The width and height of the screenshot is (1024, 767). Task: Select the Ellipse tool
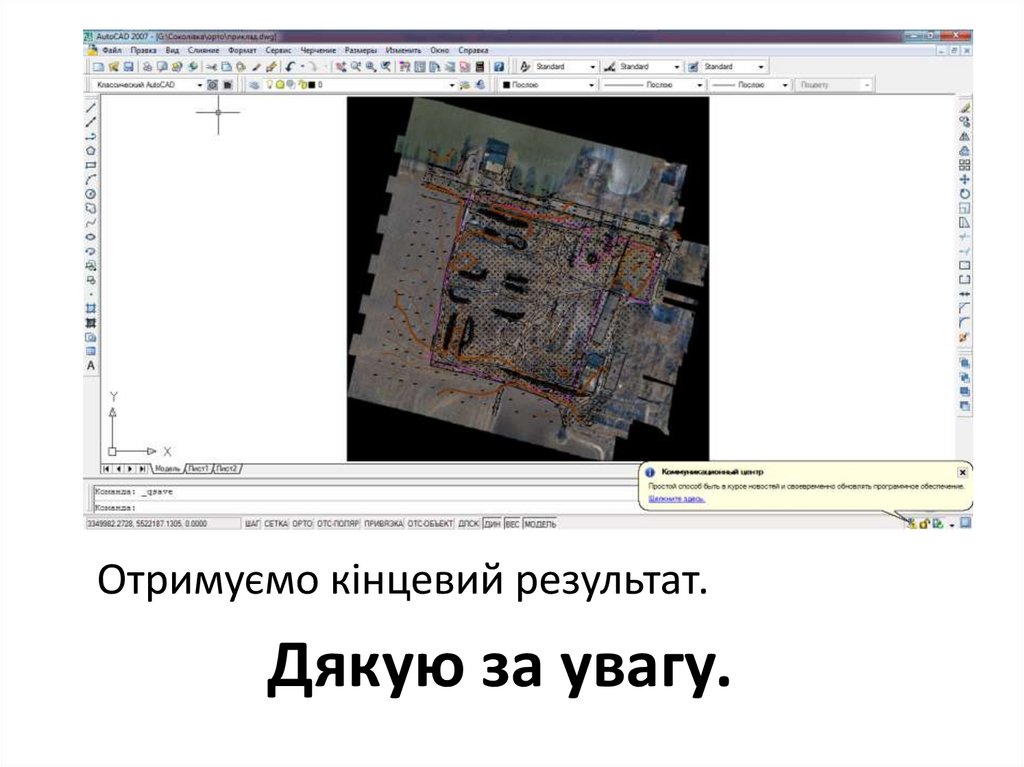[x=91, y=237]
